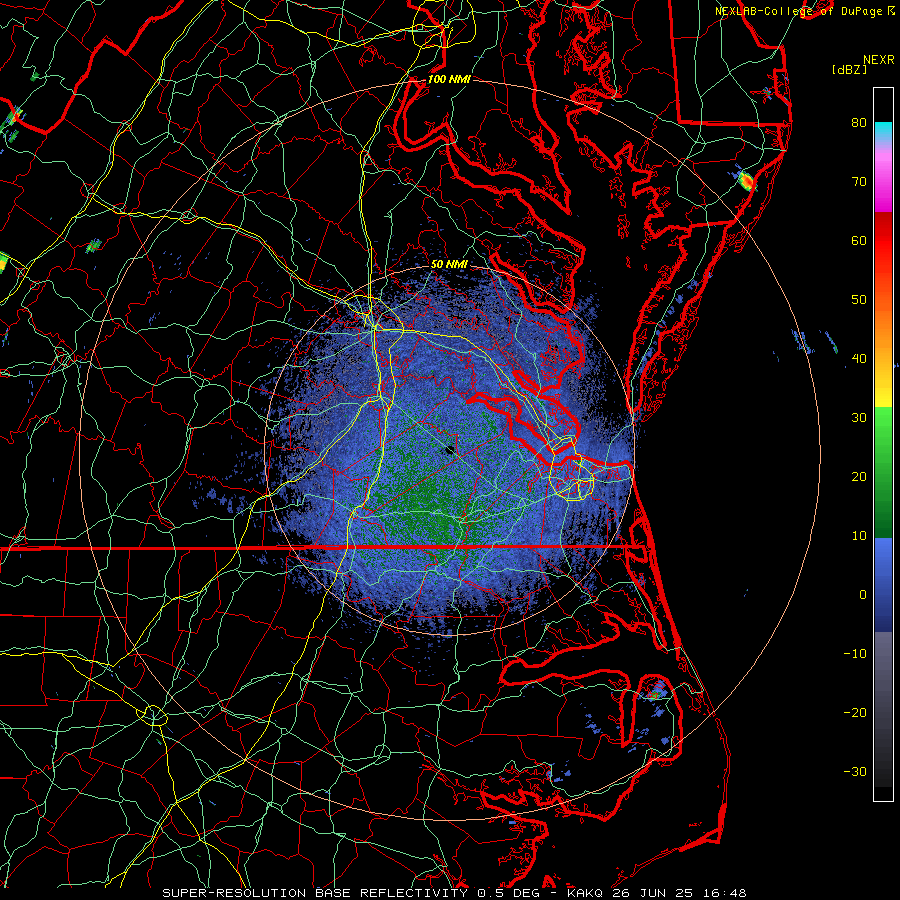Pick the green segment of the color bar
This screenshot has height=900, width=900.
[883, 472]
